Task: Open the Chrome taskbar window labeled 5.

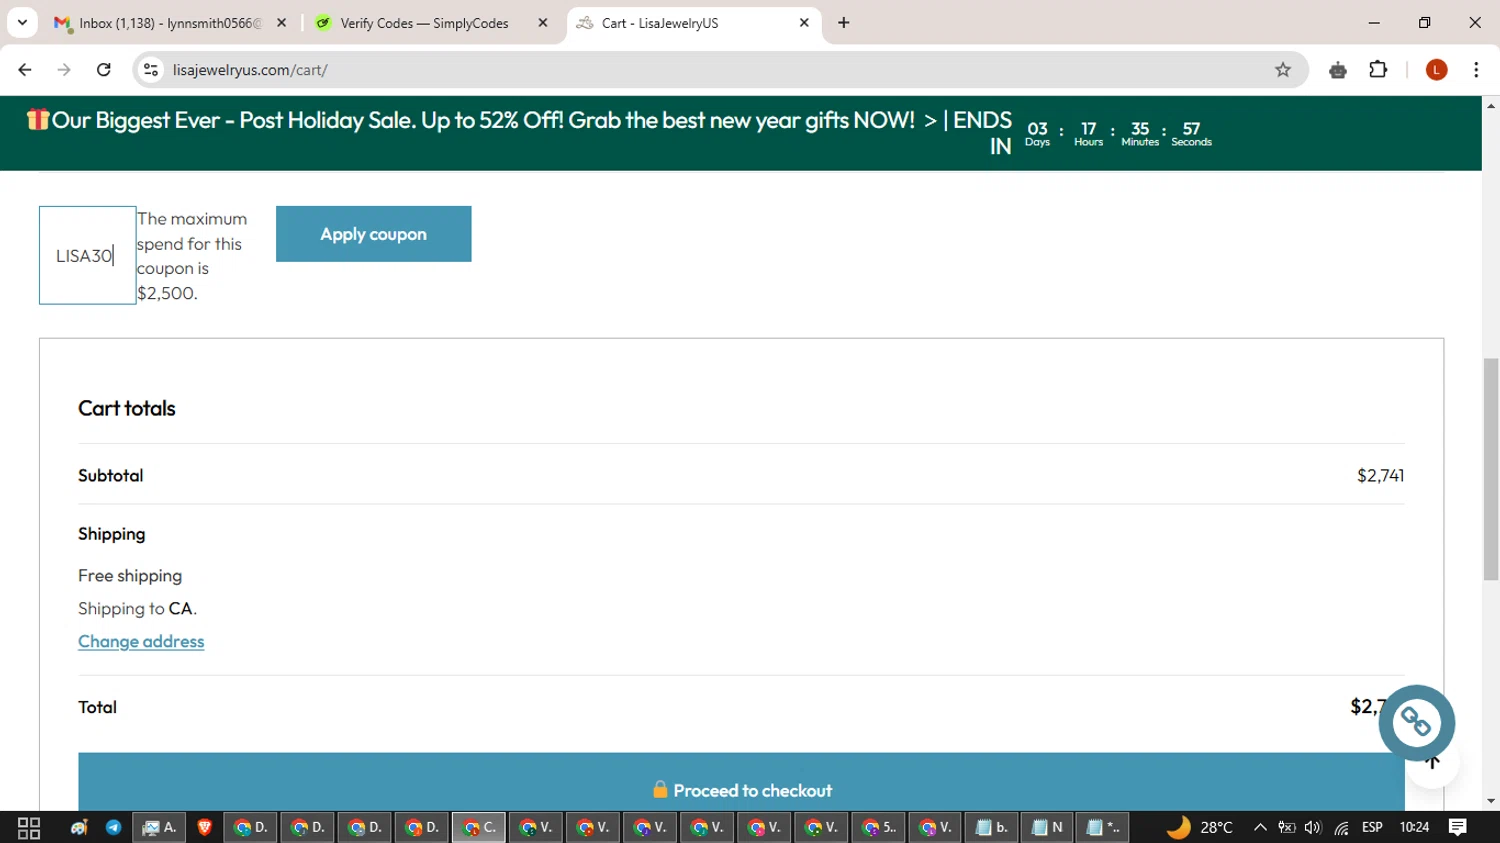Action: pos(879,828)
